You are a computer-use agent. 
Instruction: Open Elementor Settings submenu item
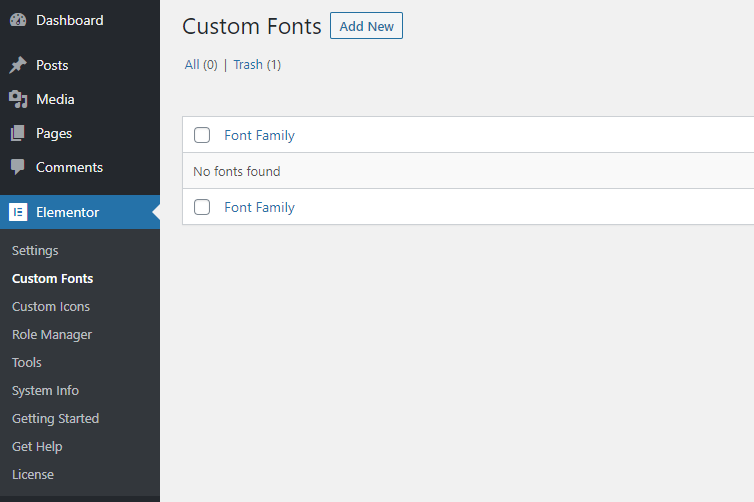tap(35, 250)
